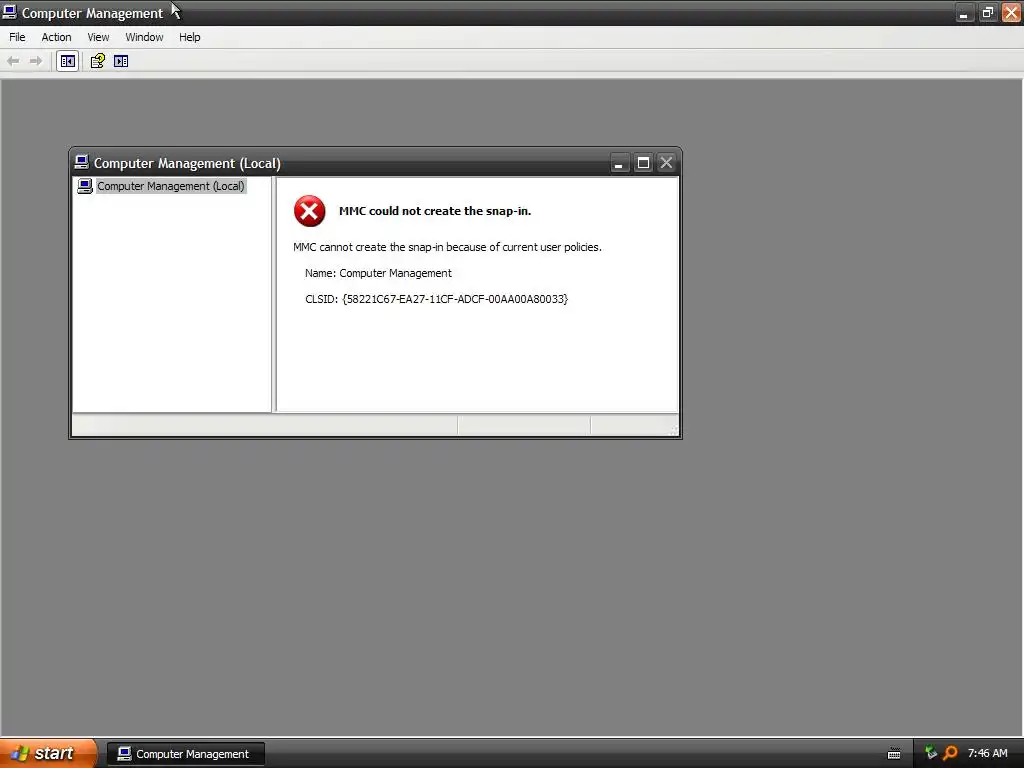Click the inner window's title bar computer icon
Screen dimensions: 1024x768
coord(82,162)
